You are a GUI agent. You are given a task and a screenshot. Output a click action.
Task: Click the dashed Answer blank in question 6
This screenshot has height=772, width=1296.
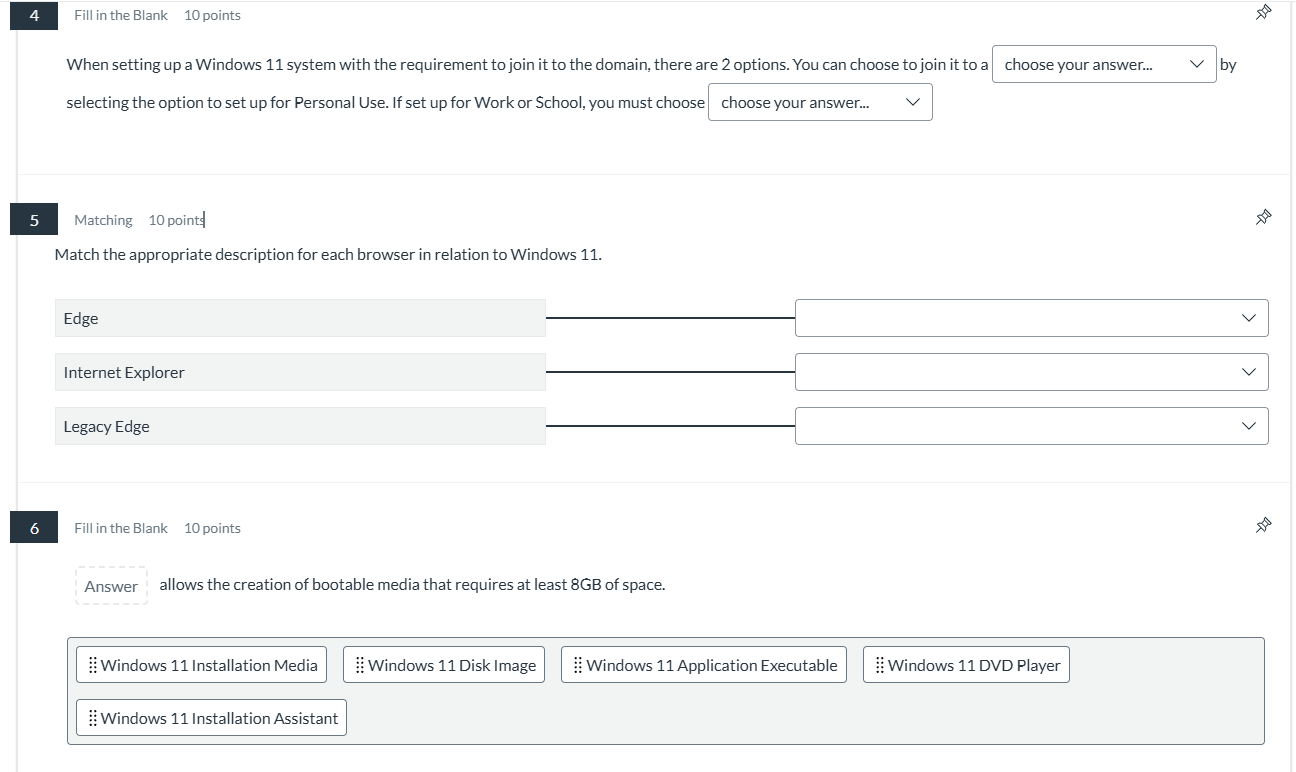(x=111, y=586)
